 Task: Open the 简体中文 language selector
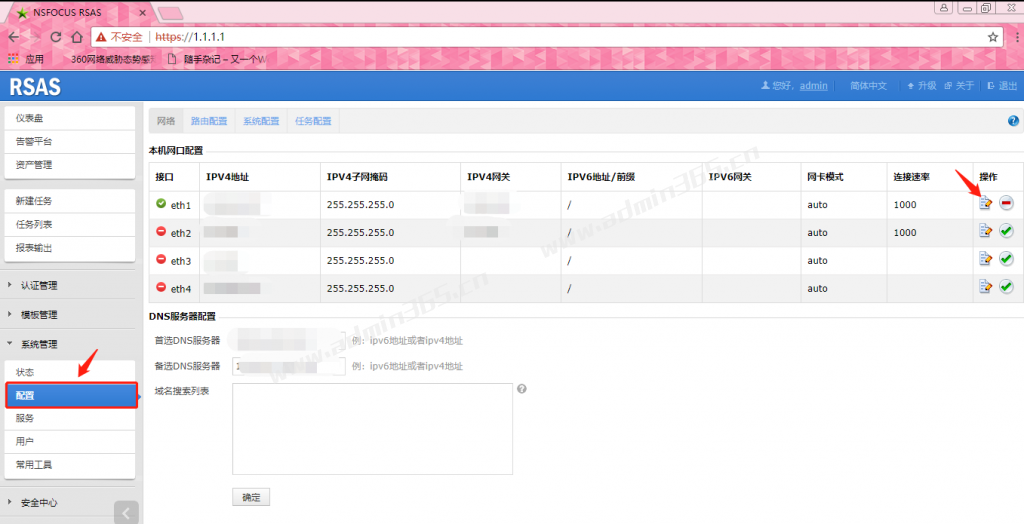(868, 86)
